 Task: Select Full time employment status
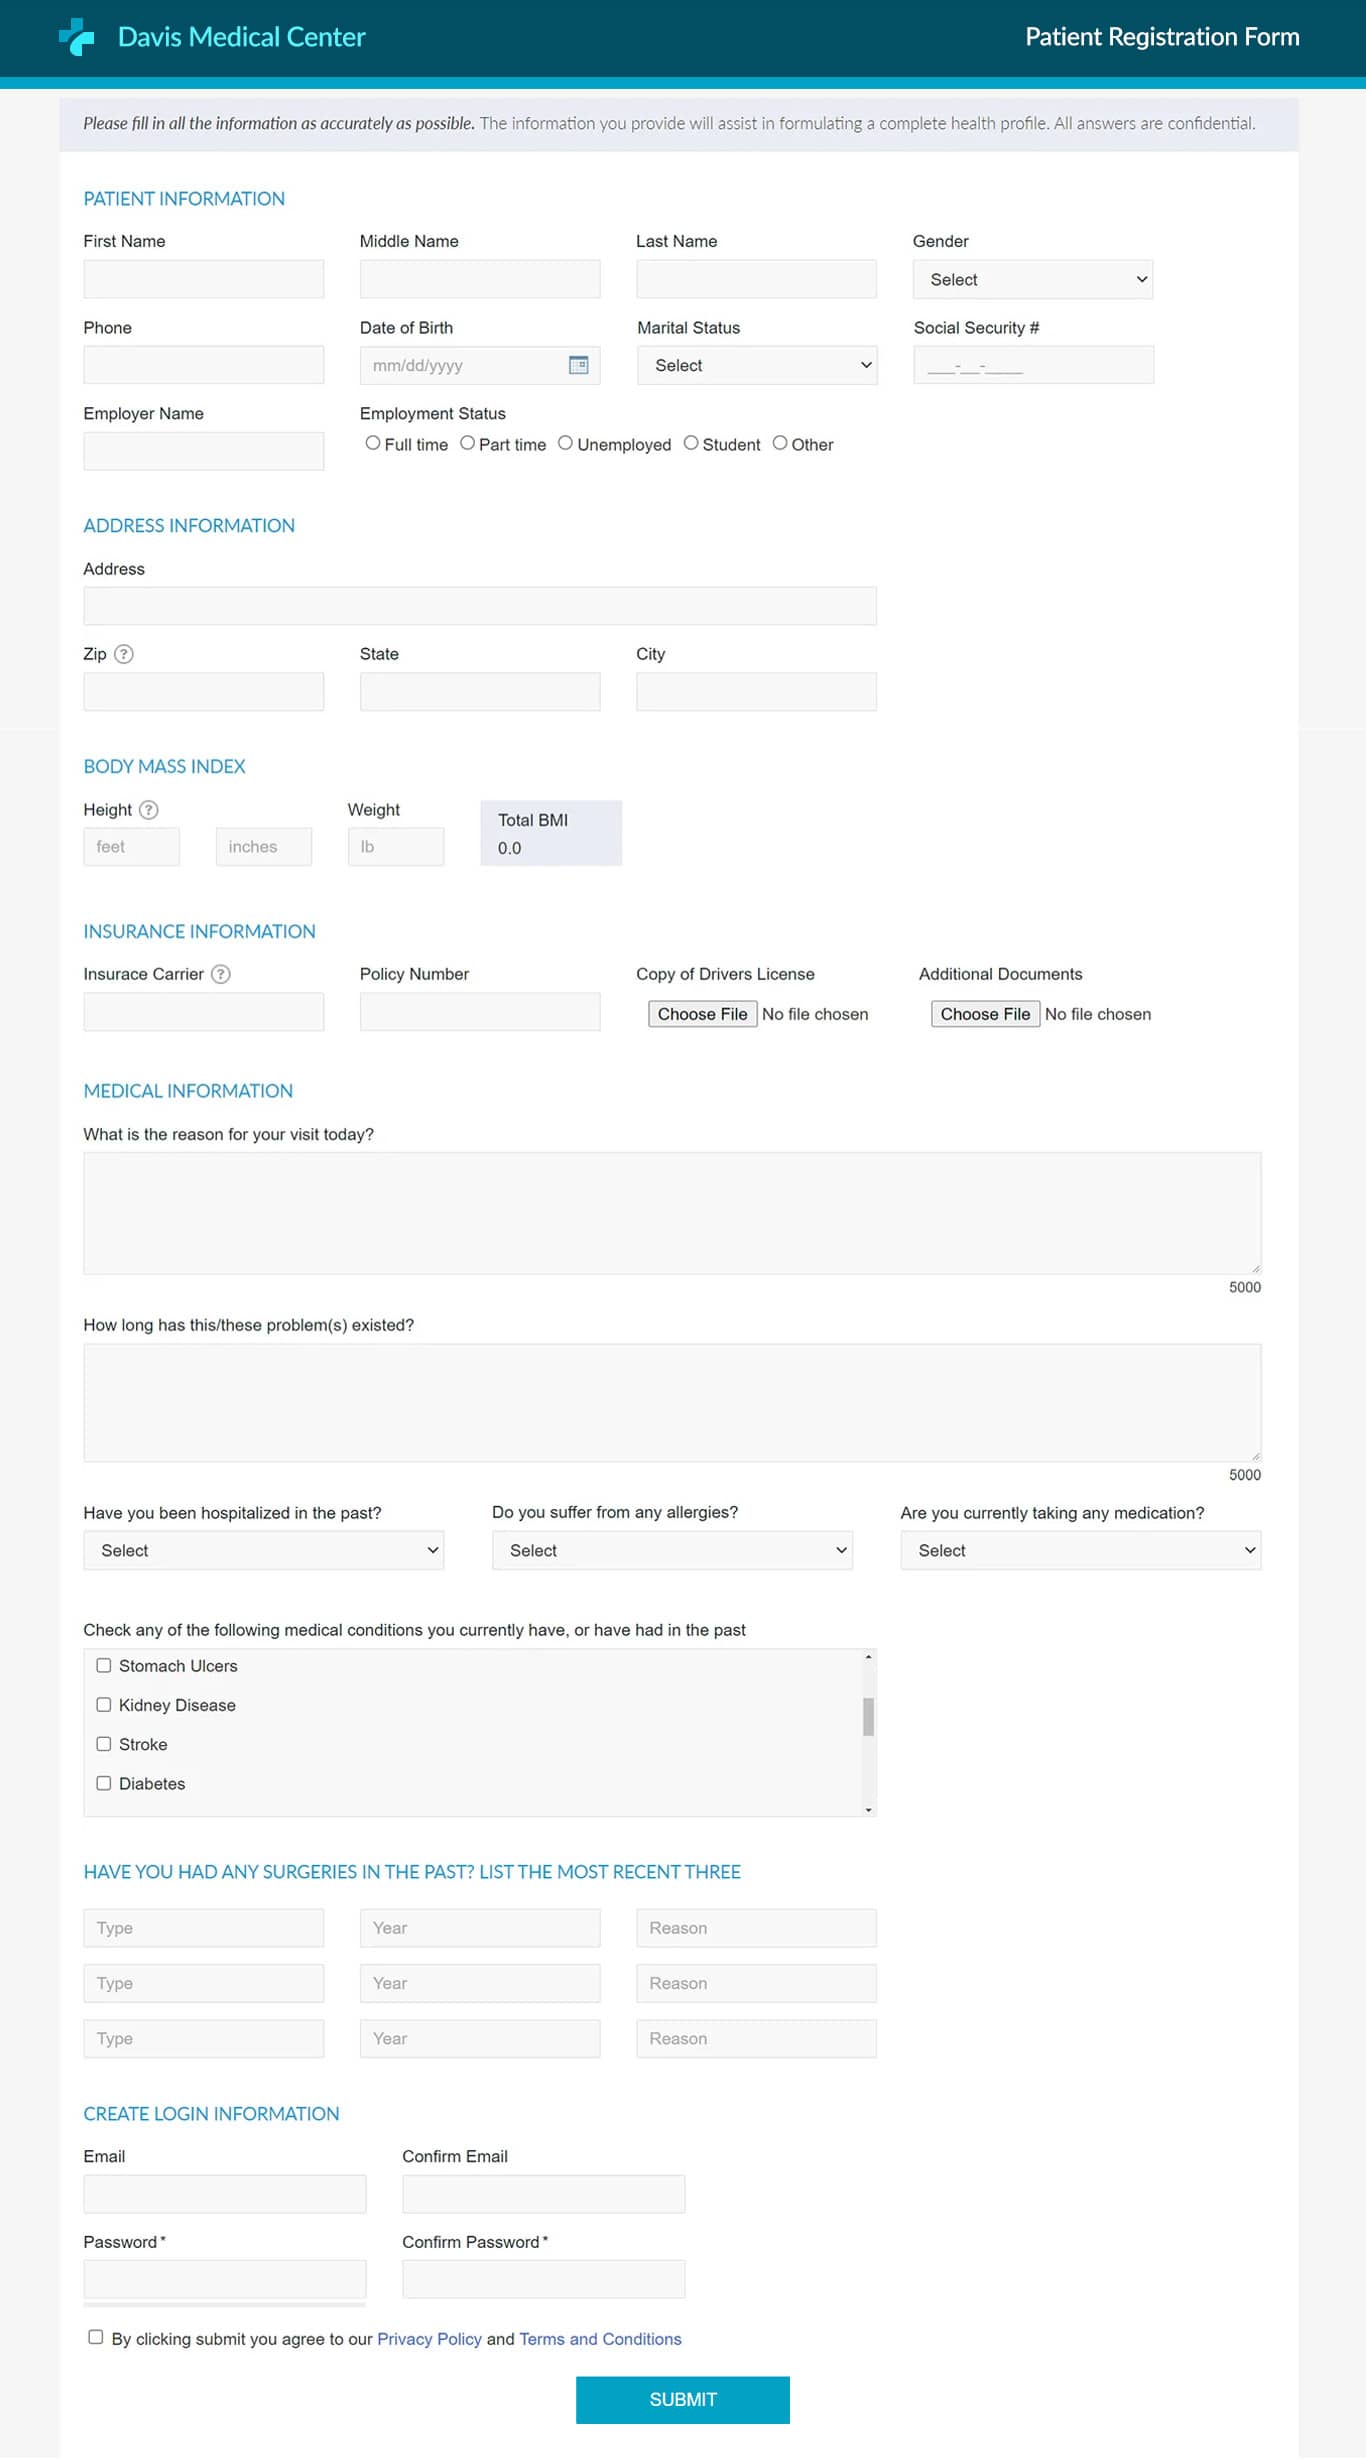click(372, 443)
